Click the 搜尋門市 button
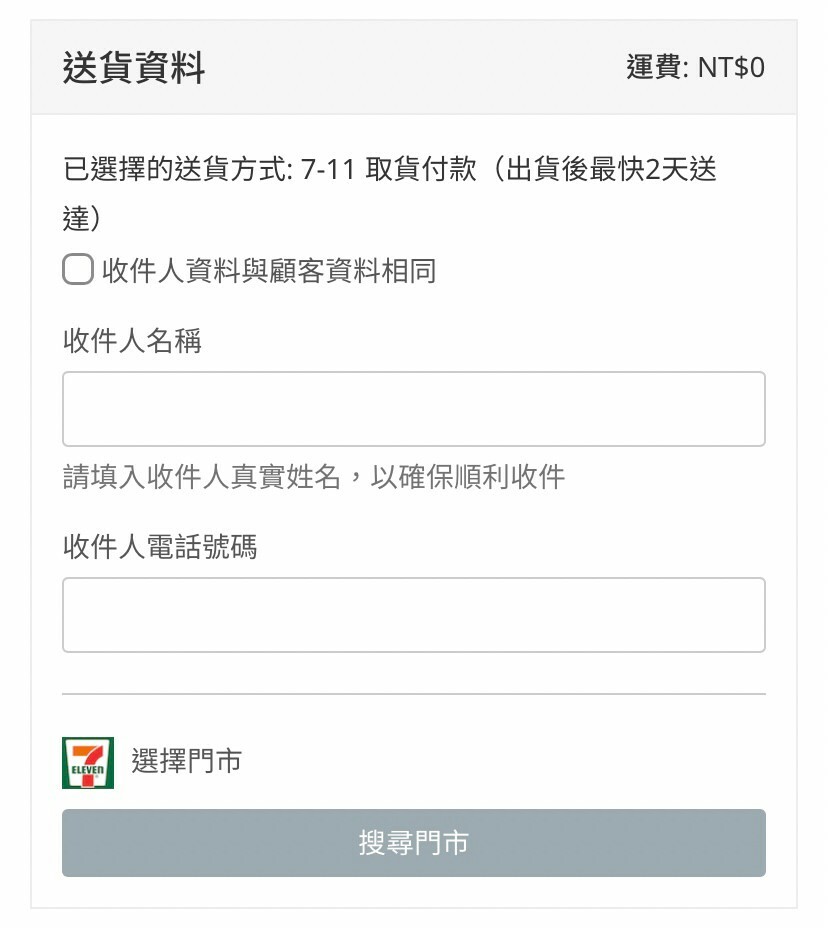828x928 pixels. tap(414, 843)
